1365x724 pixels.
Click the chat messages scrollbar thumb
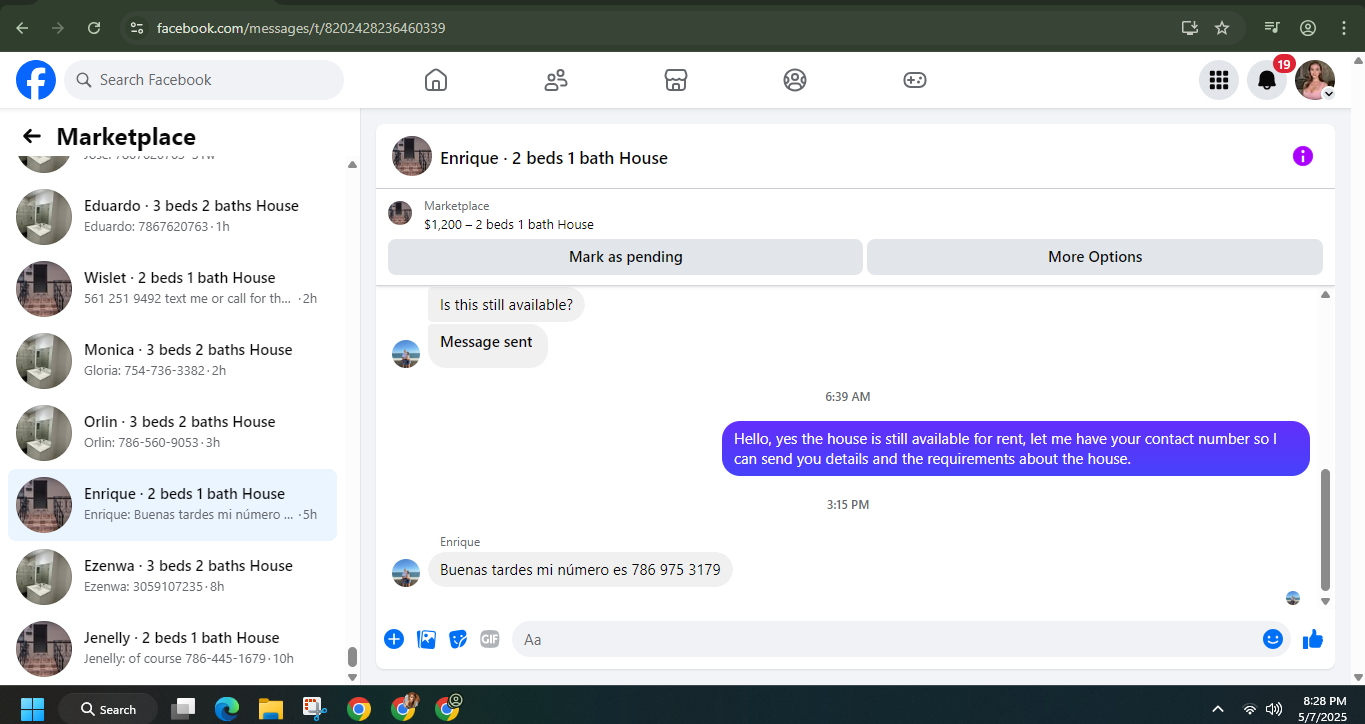click(1326, 530)
